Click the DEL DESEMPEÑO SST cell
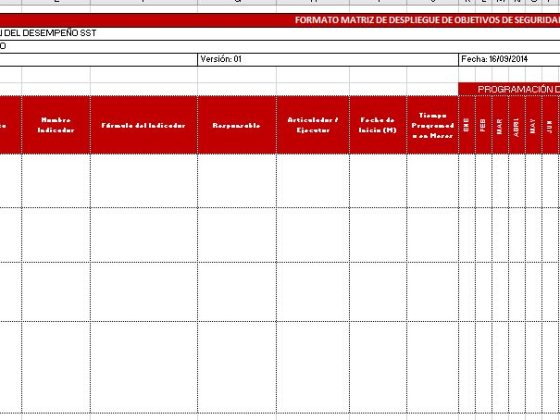 [280, 34]
